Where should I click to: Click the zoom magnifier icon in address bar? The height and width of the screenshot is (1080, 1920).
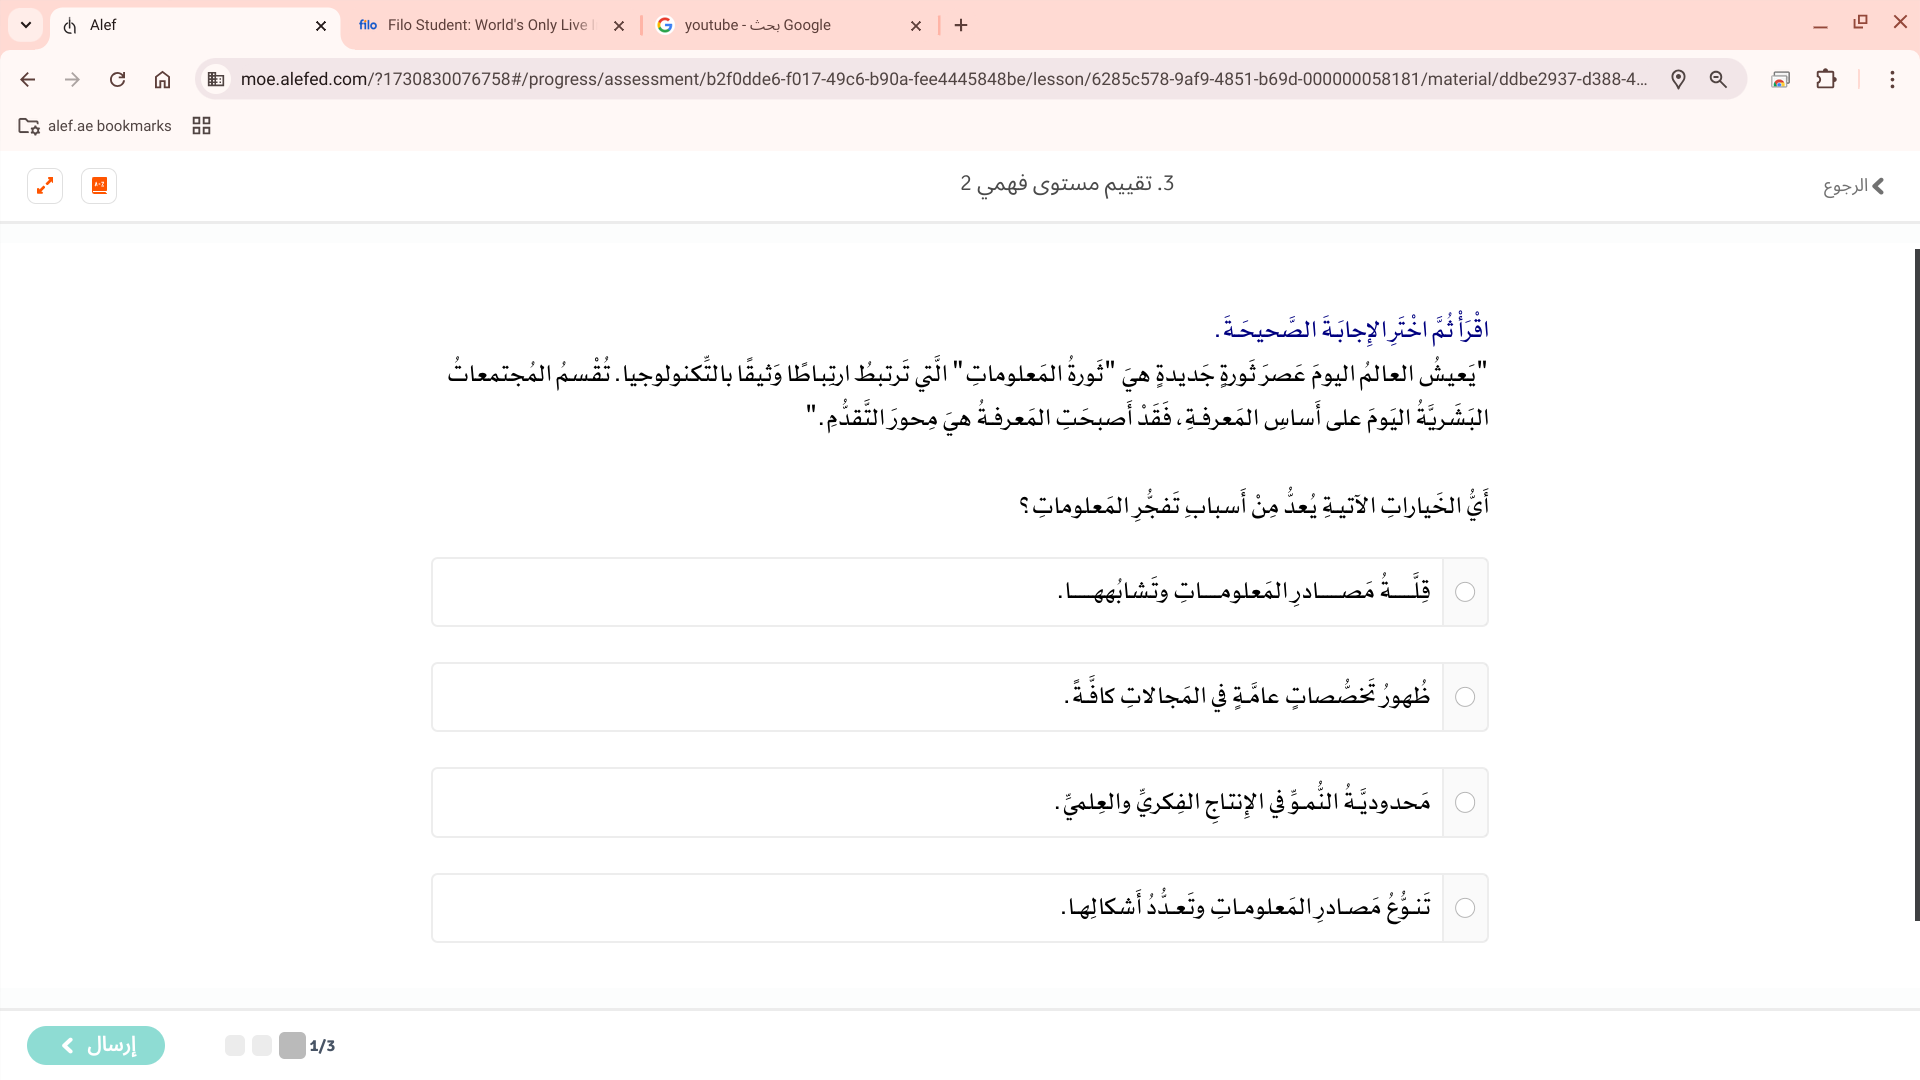coord(1718,79)
